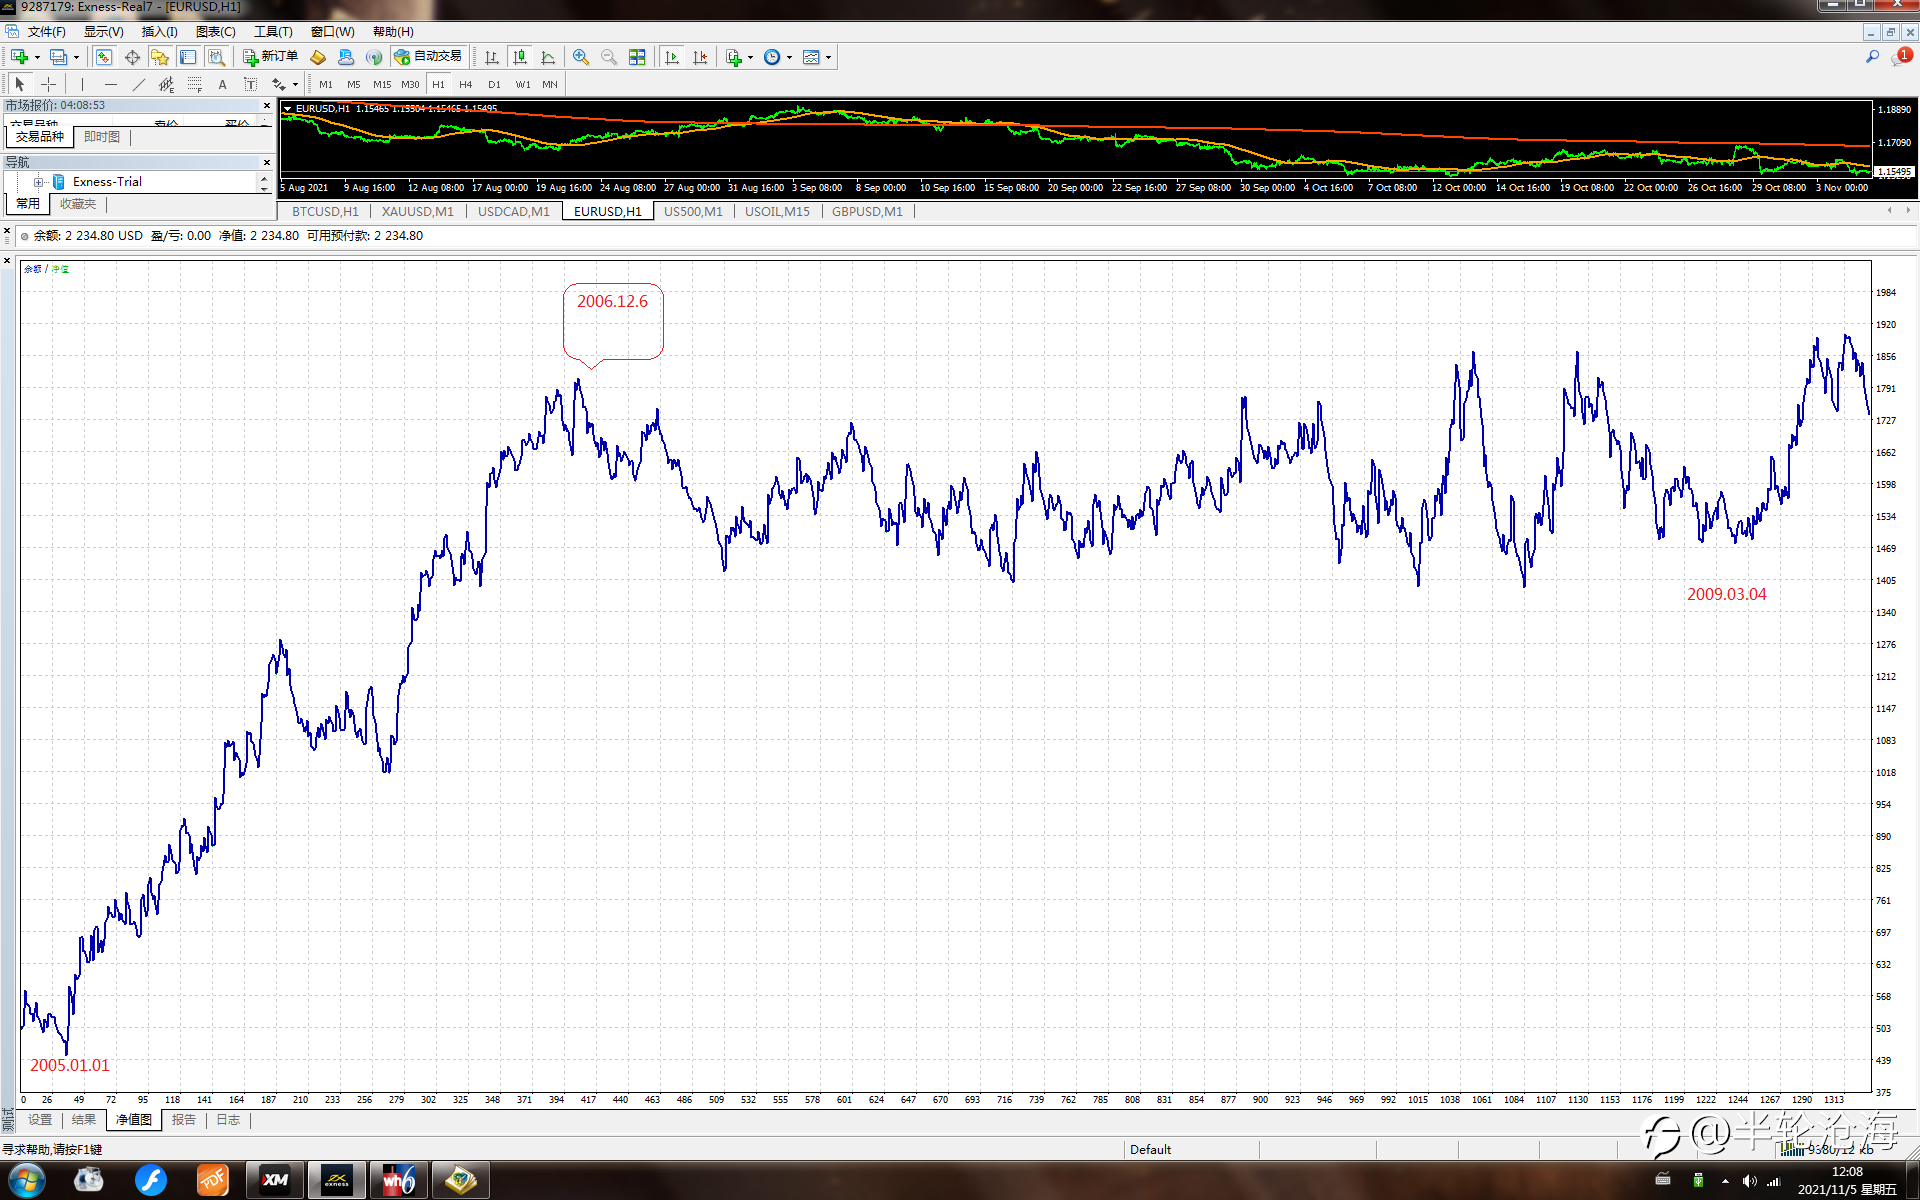Switch timeframe to M15
1920x1200 pixels.
[x=382, y=84]
